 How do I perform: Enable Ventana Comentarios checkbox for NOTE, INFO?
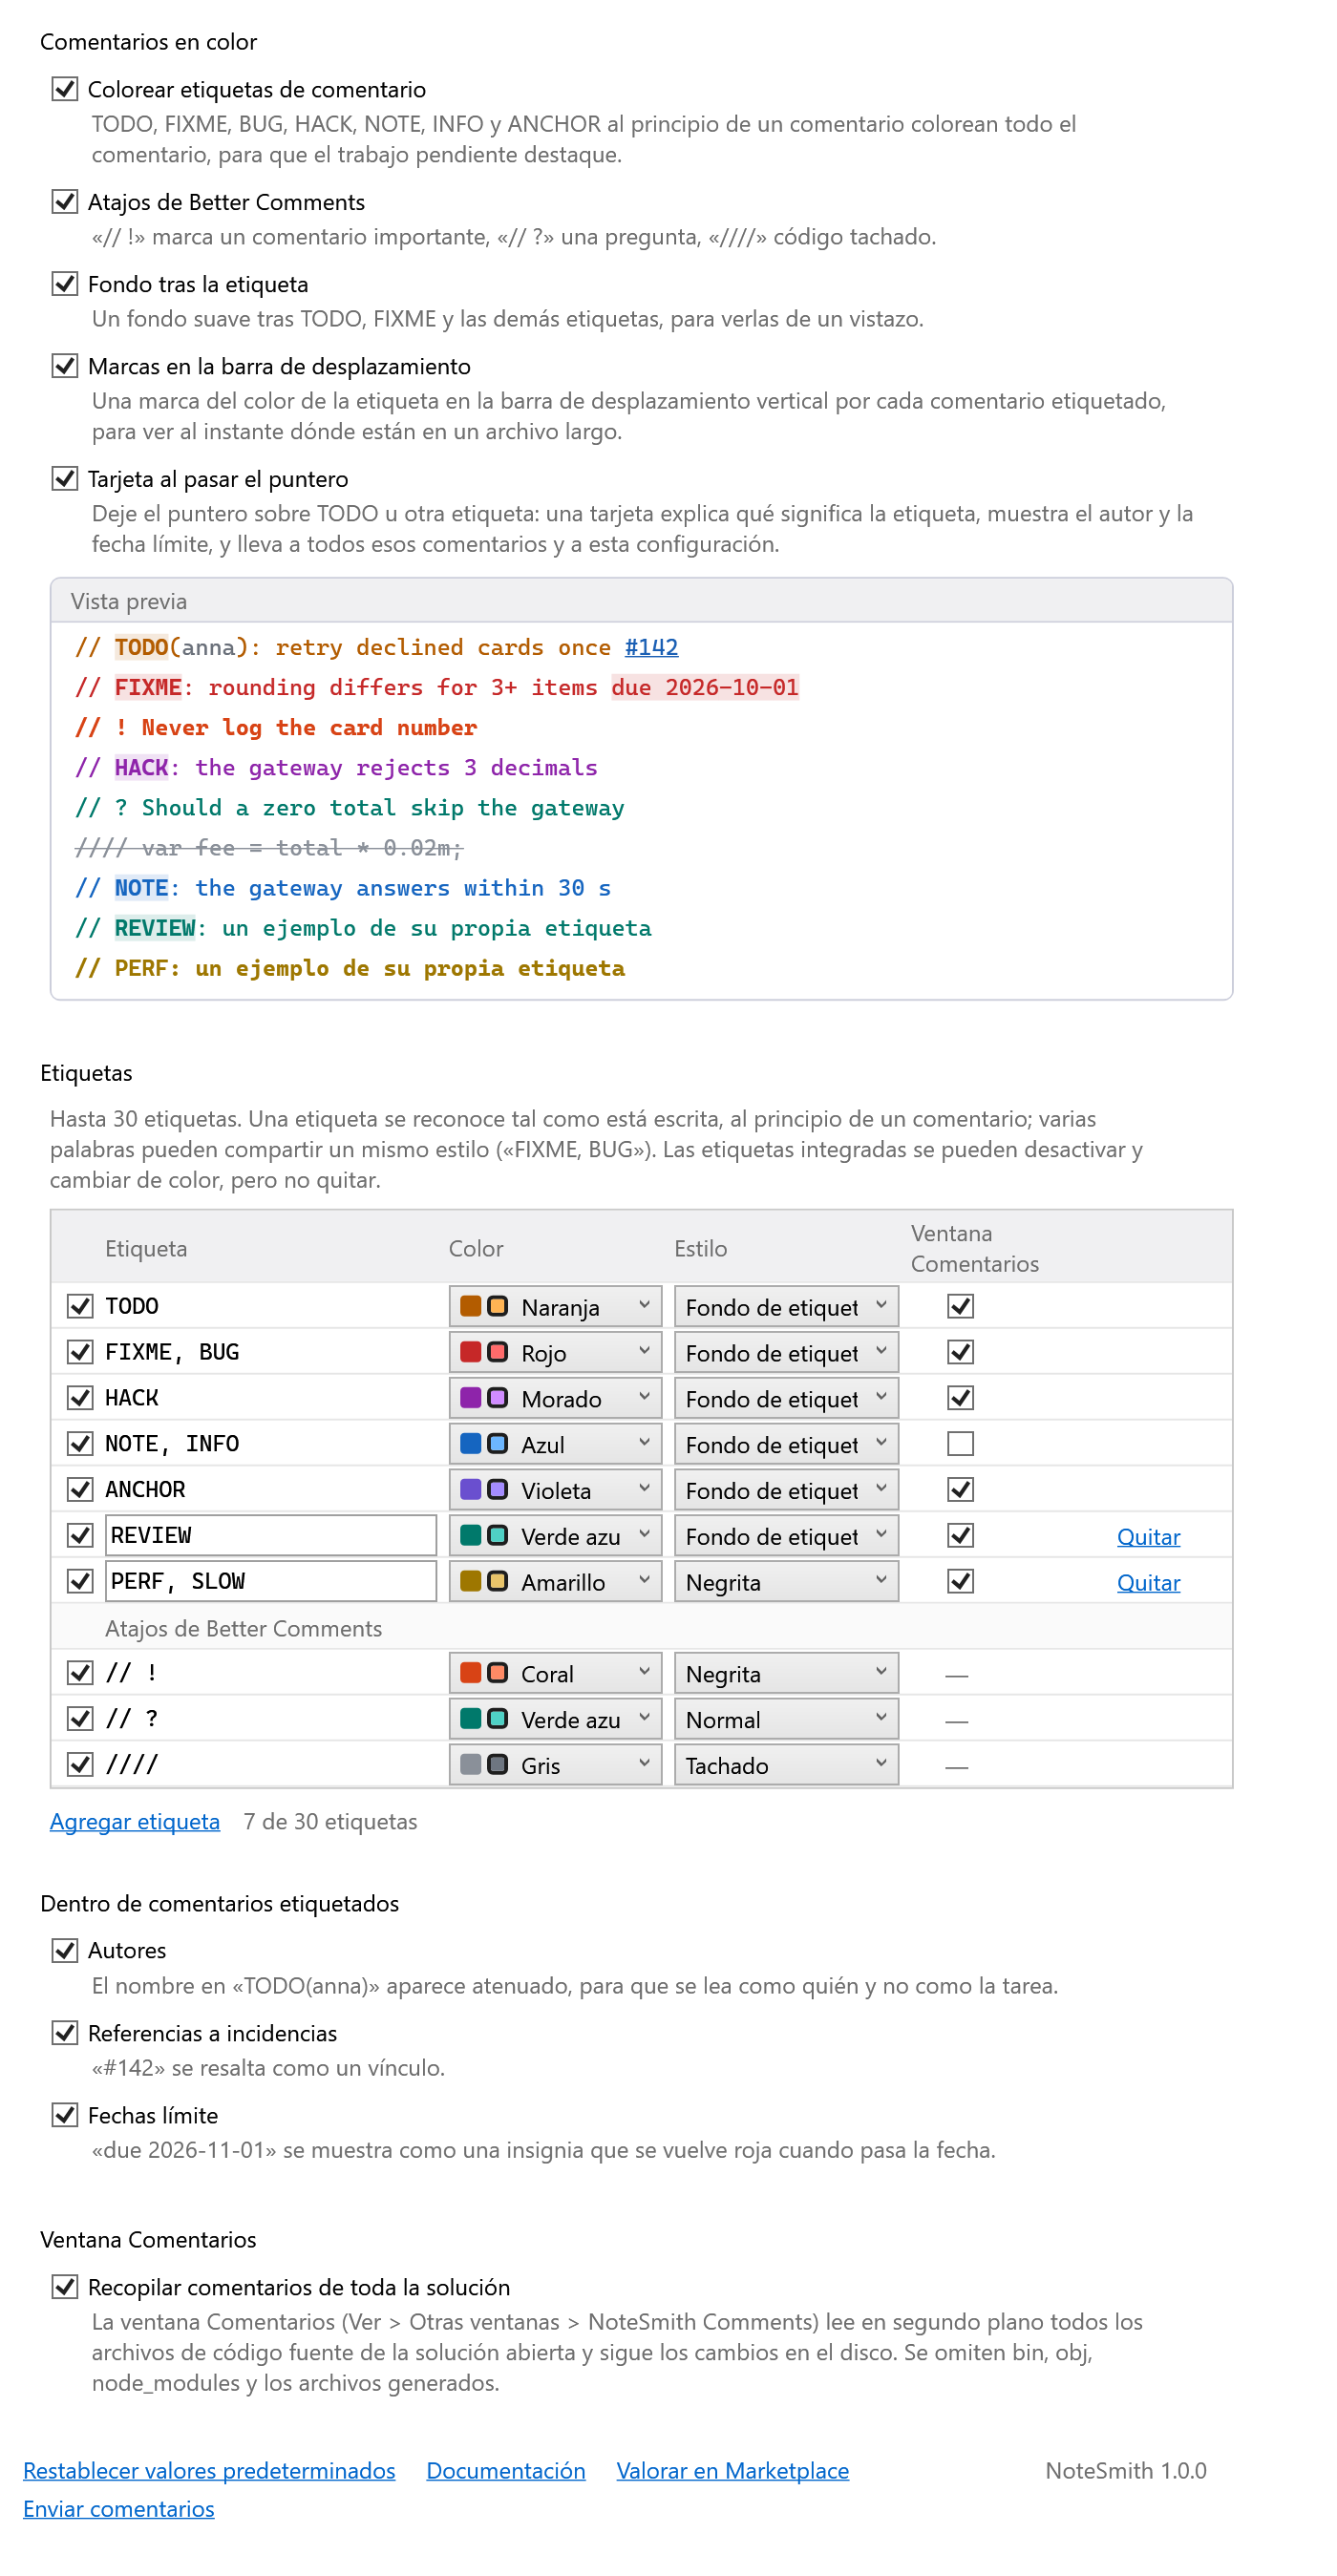coord(961,1444)
